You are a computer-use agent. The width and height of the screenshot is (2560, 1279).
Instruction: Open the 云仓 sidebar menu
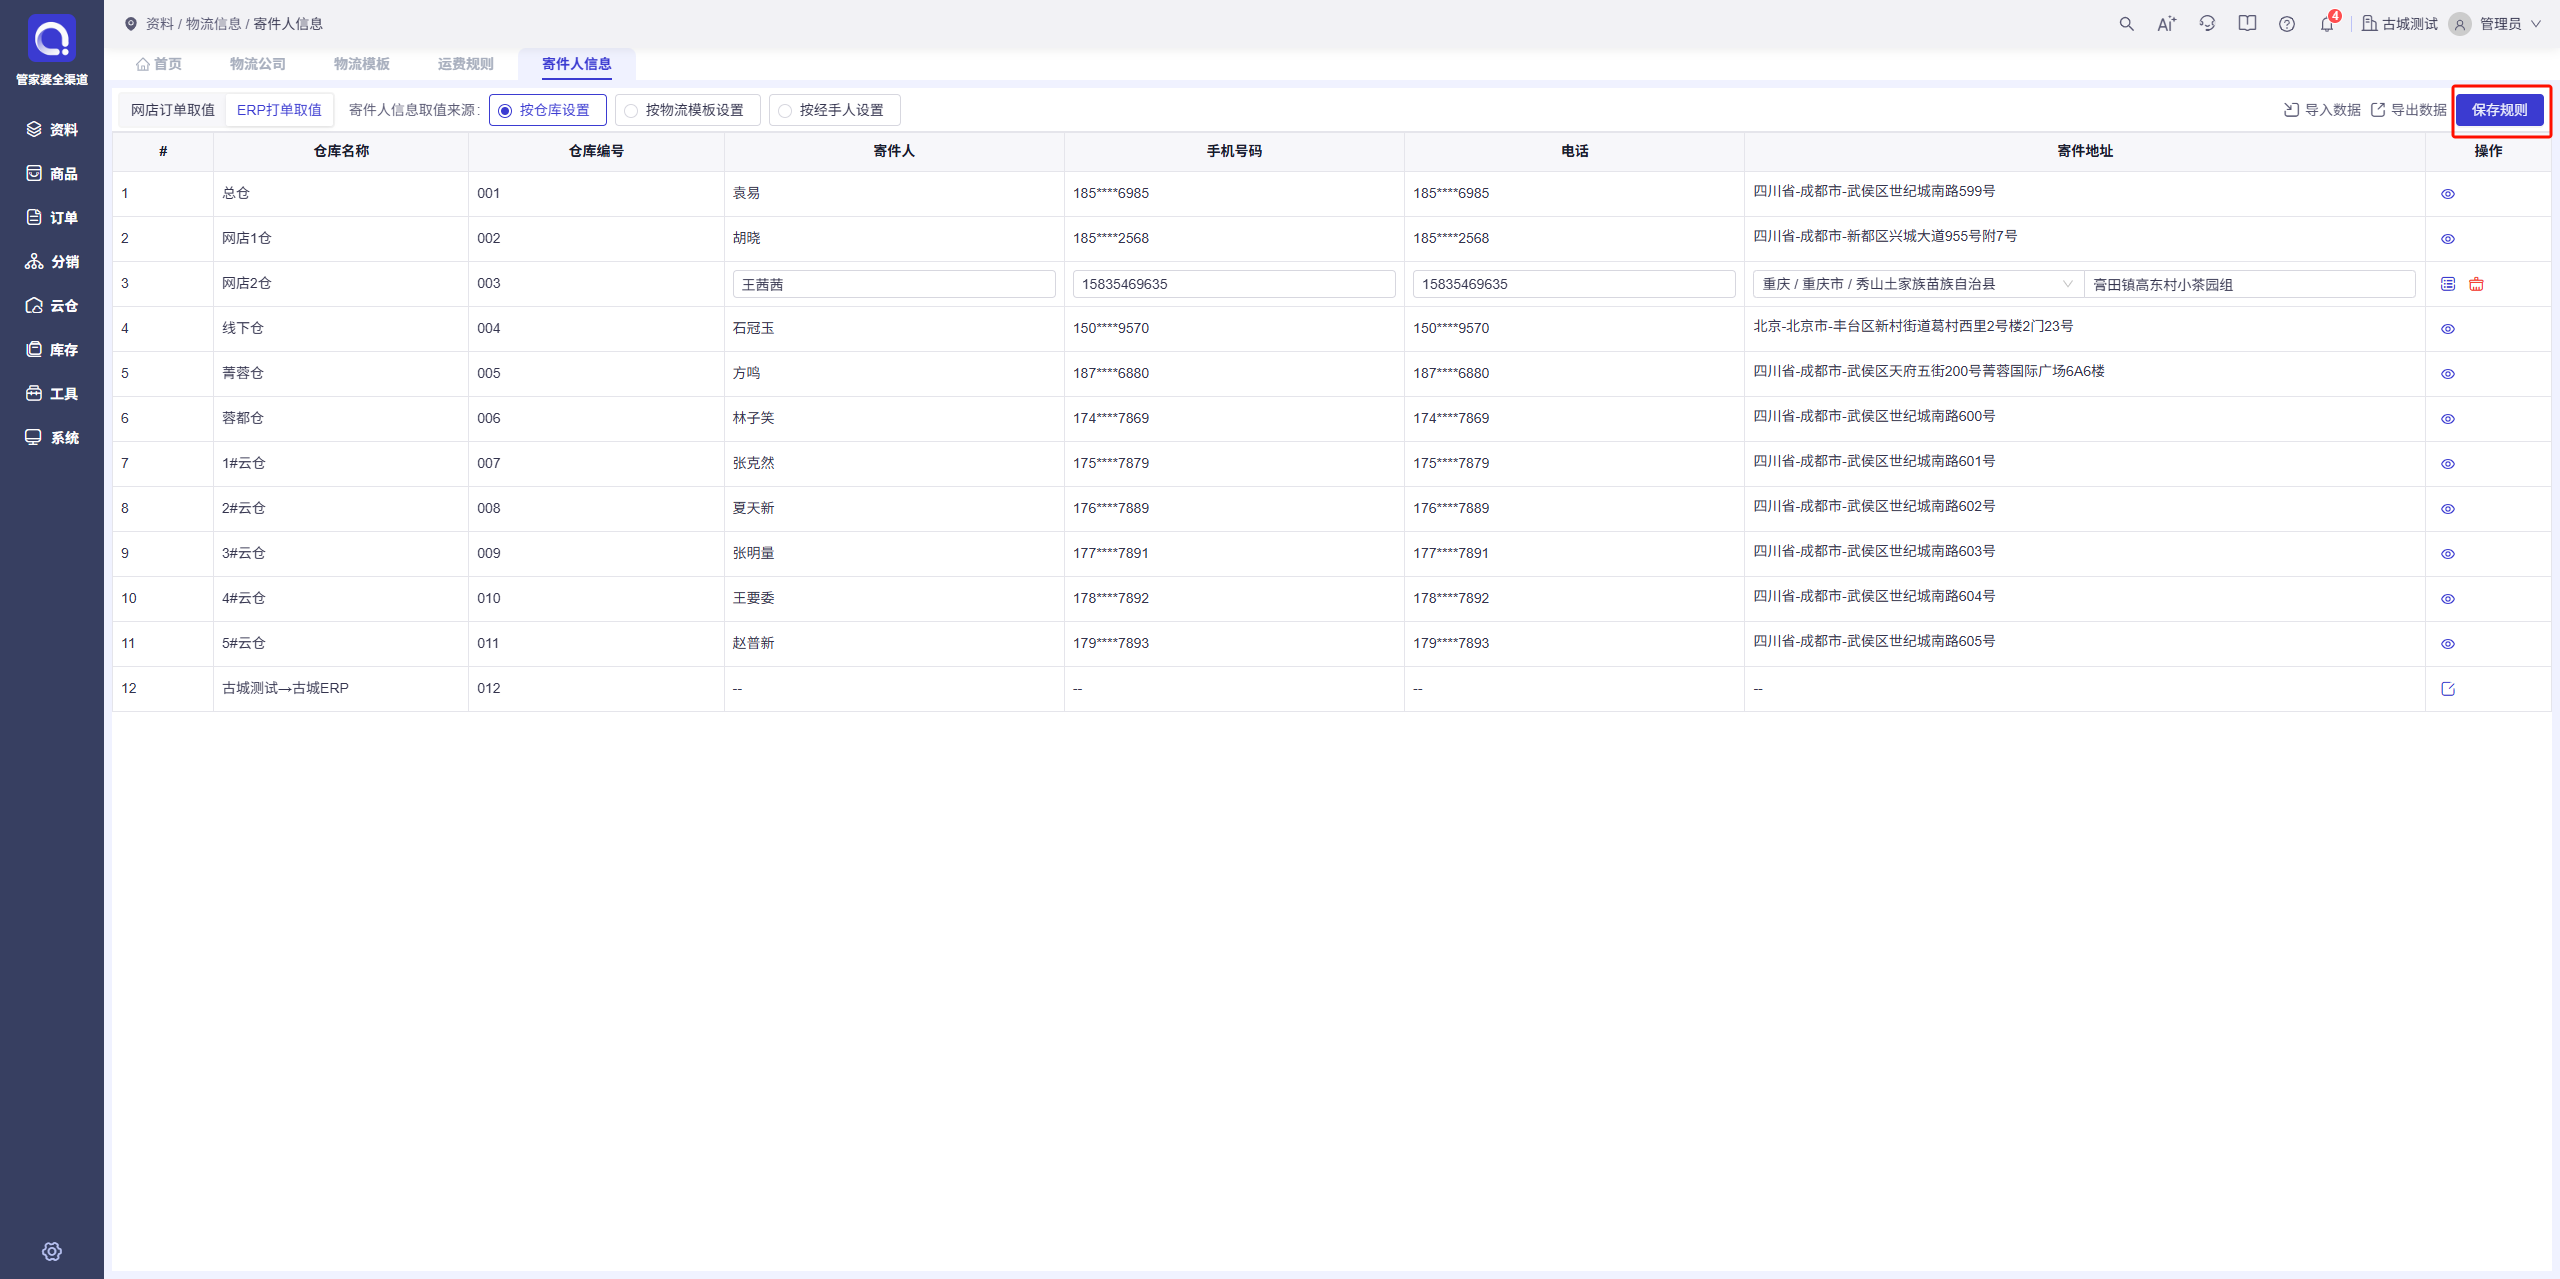52,305
